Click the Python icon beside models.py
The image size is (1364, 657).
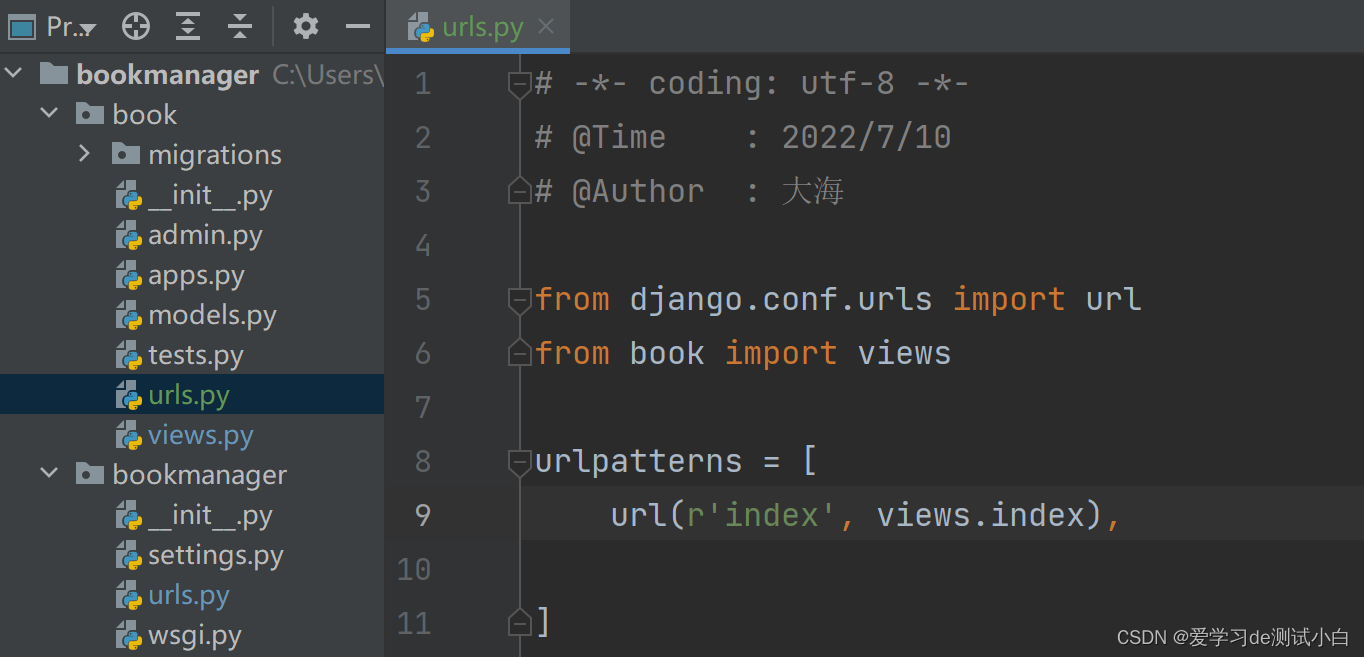click(x=128, y=316)
